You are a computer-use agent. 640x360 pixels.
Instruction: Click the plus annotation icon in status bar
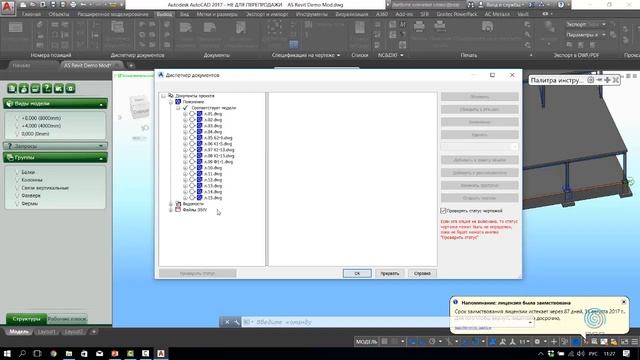click(554, 342)
